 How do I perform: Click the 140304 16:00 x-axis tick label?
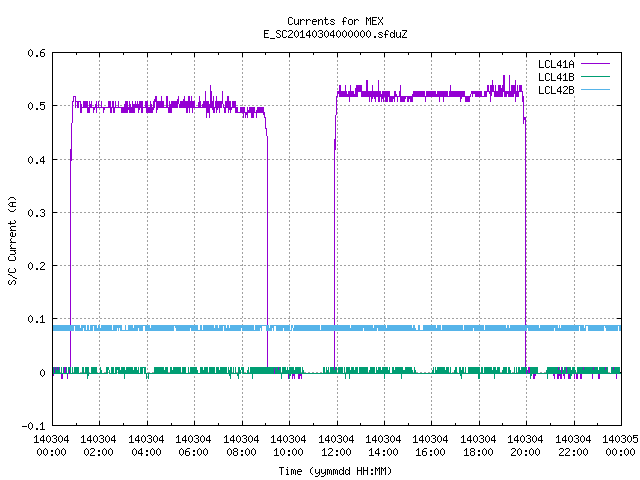[x=431, y=446]
